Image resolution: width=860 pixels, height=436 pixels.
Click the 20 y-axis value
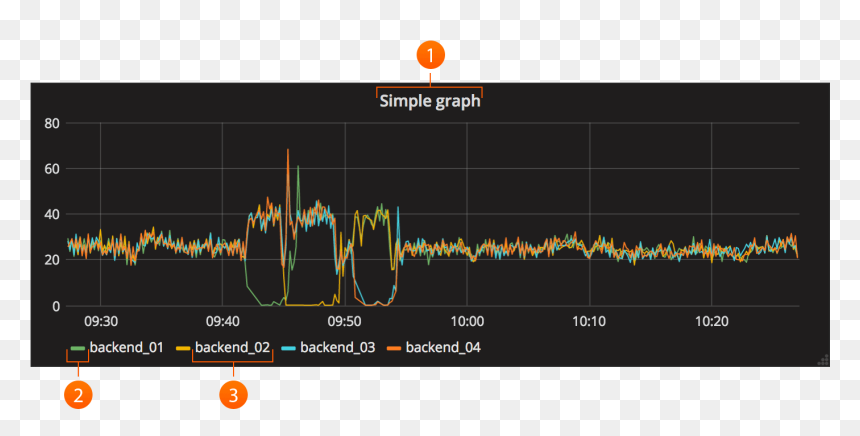point(52,260)
